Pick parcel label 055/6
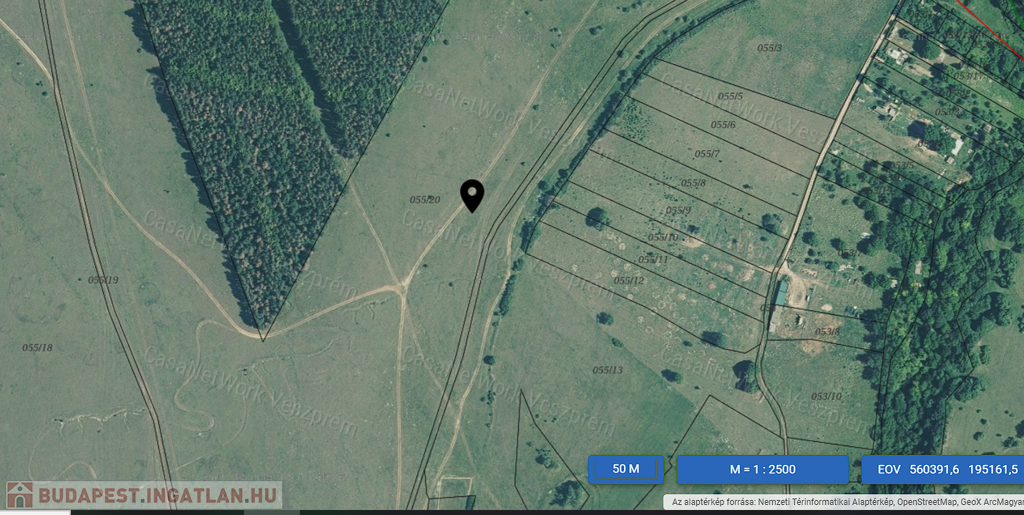 723,125
